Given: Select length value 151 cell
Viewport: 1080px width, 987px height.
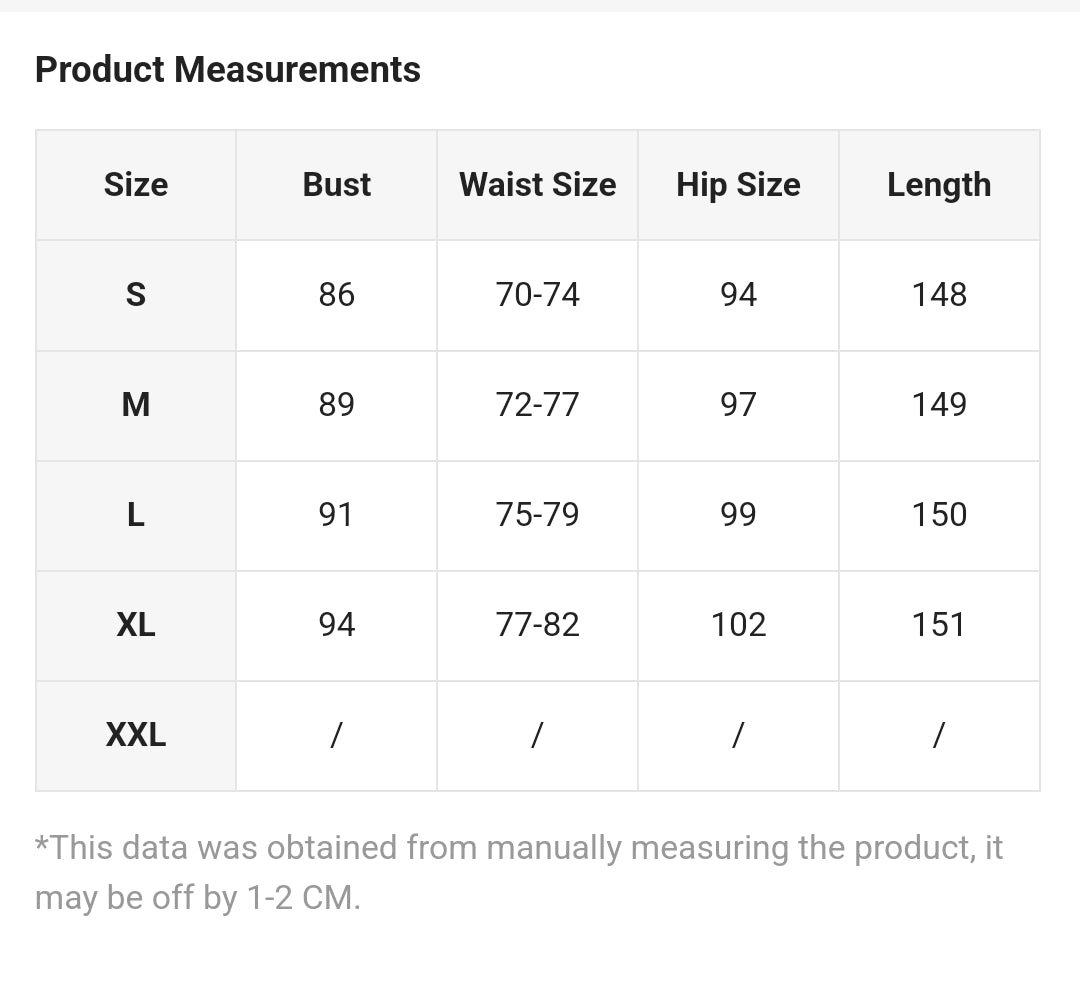Looking at the screenshot, I should tap(939, 626).
